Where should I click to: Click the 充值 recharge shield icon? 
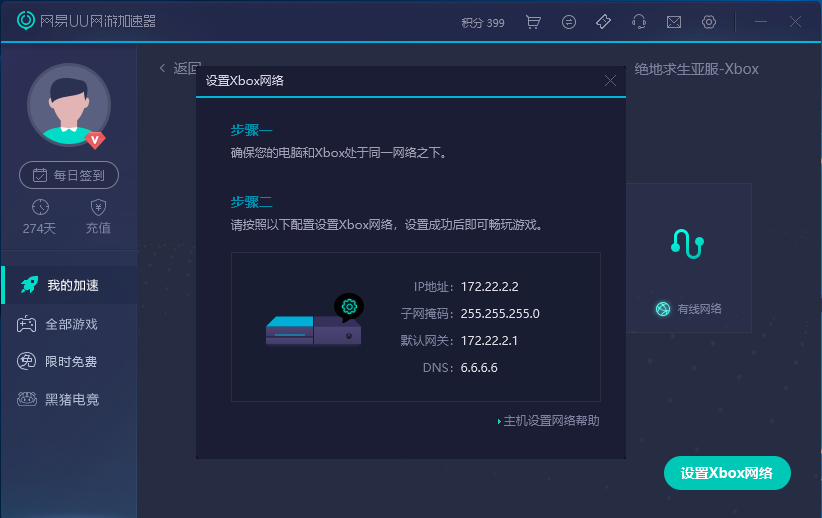[98, 207]
